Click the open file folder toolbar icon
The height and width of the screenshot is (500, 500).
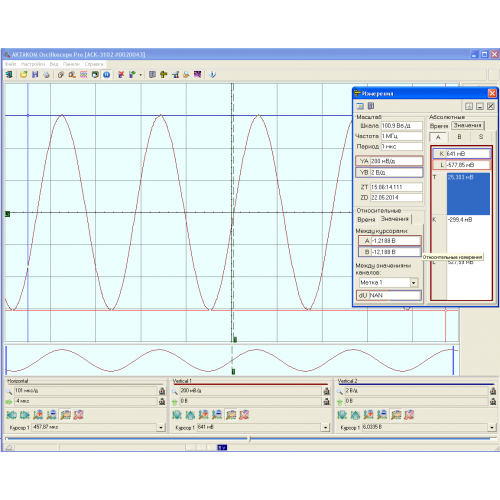[x=23, y=74]
